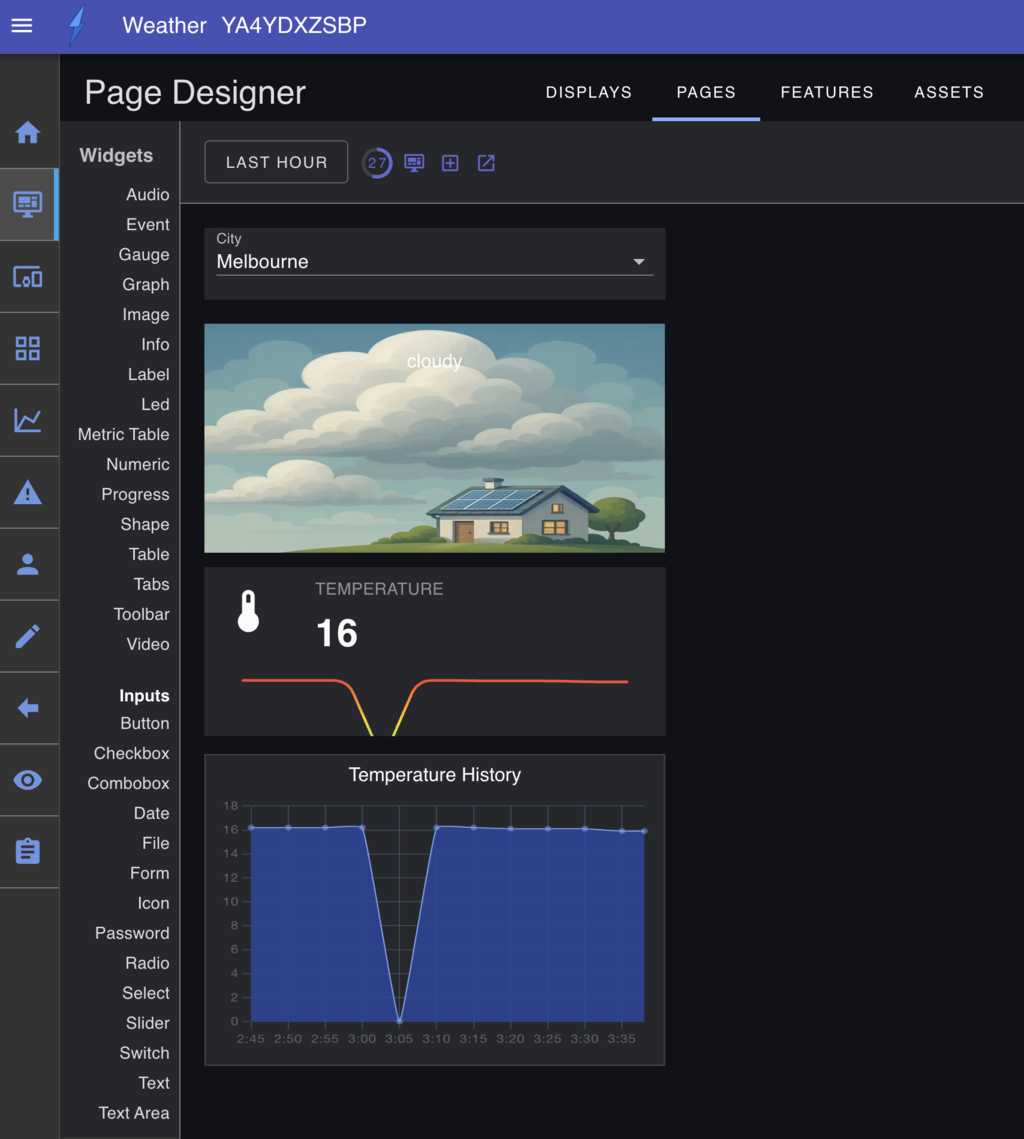Click the add widget plus icon
Viewport: 1024px width, 1139px height.
pos(450,163)
